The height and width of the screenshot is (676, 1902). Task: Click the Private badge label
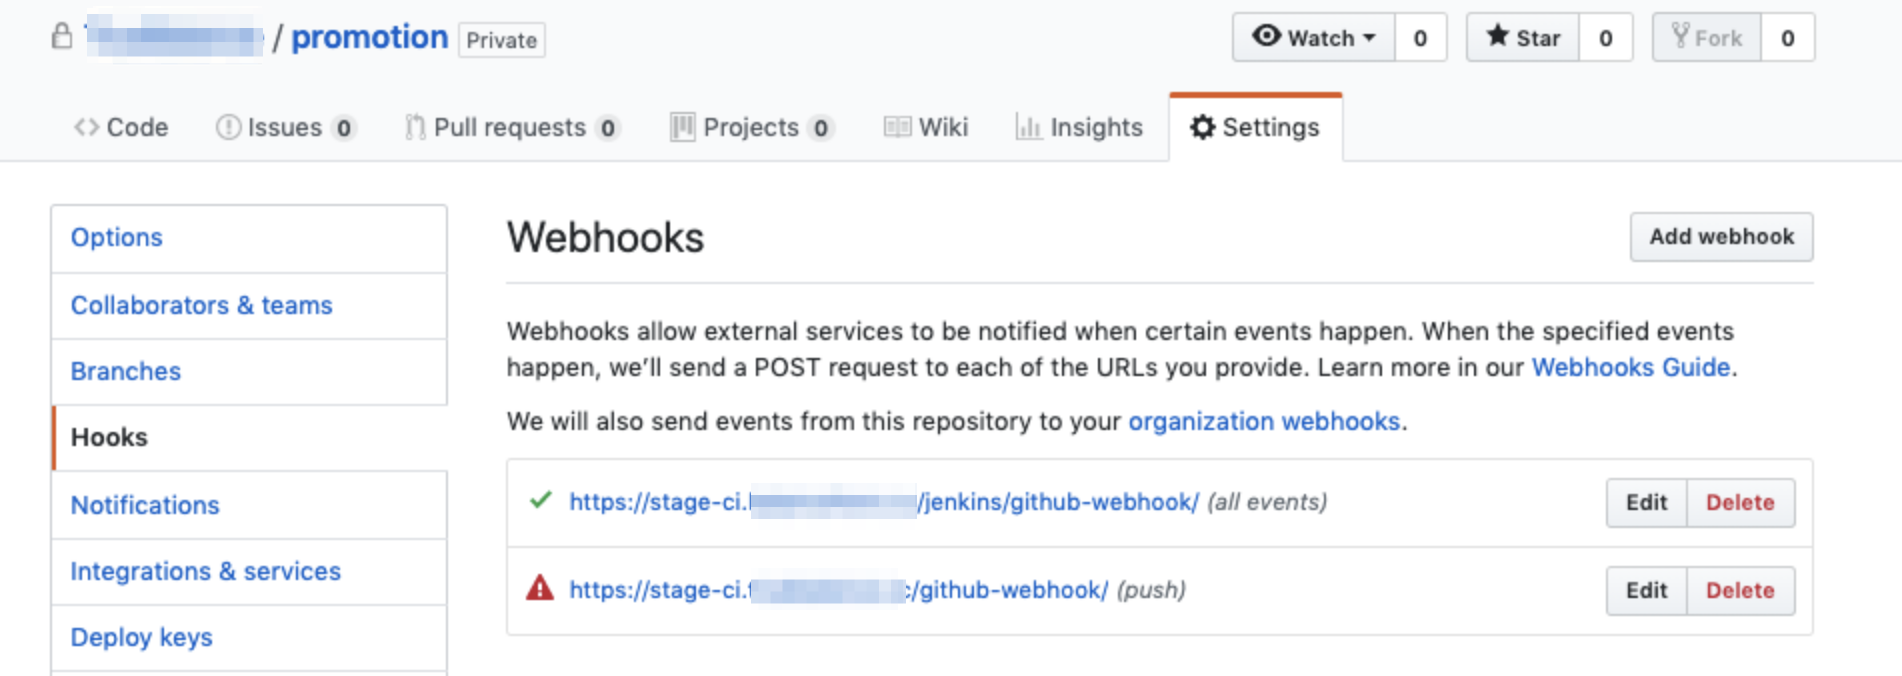[x=502, y=40]
